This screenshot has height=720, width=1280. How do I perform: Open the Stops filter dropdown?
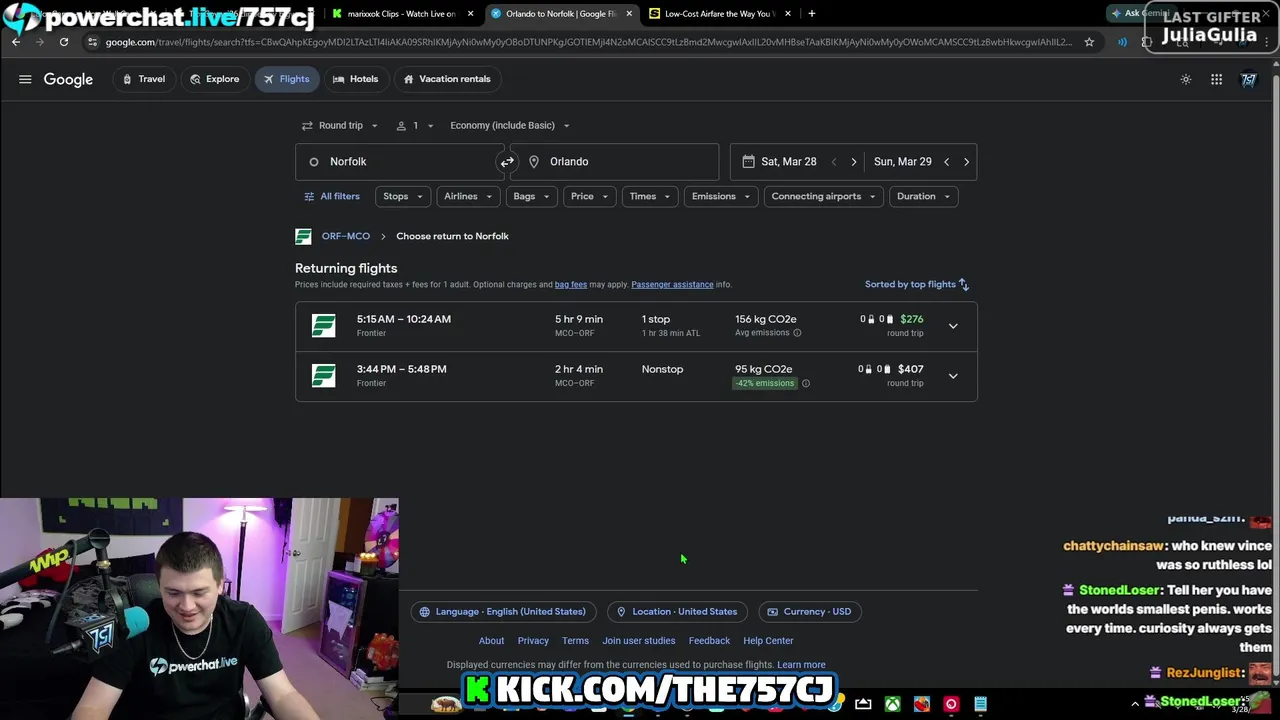403,196
